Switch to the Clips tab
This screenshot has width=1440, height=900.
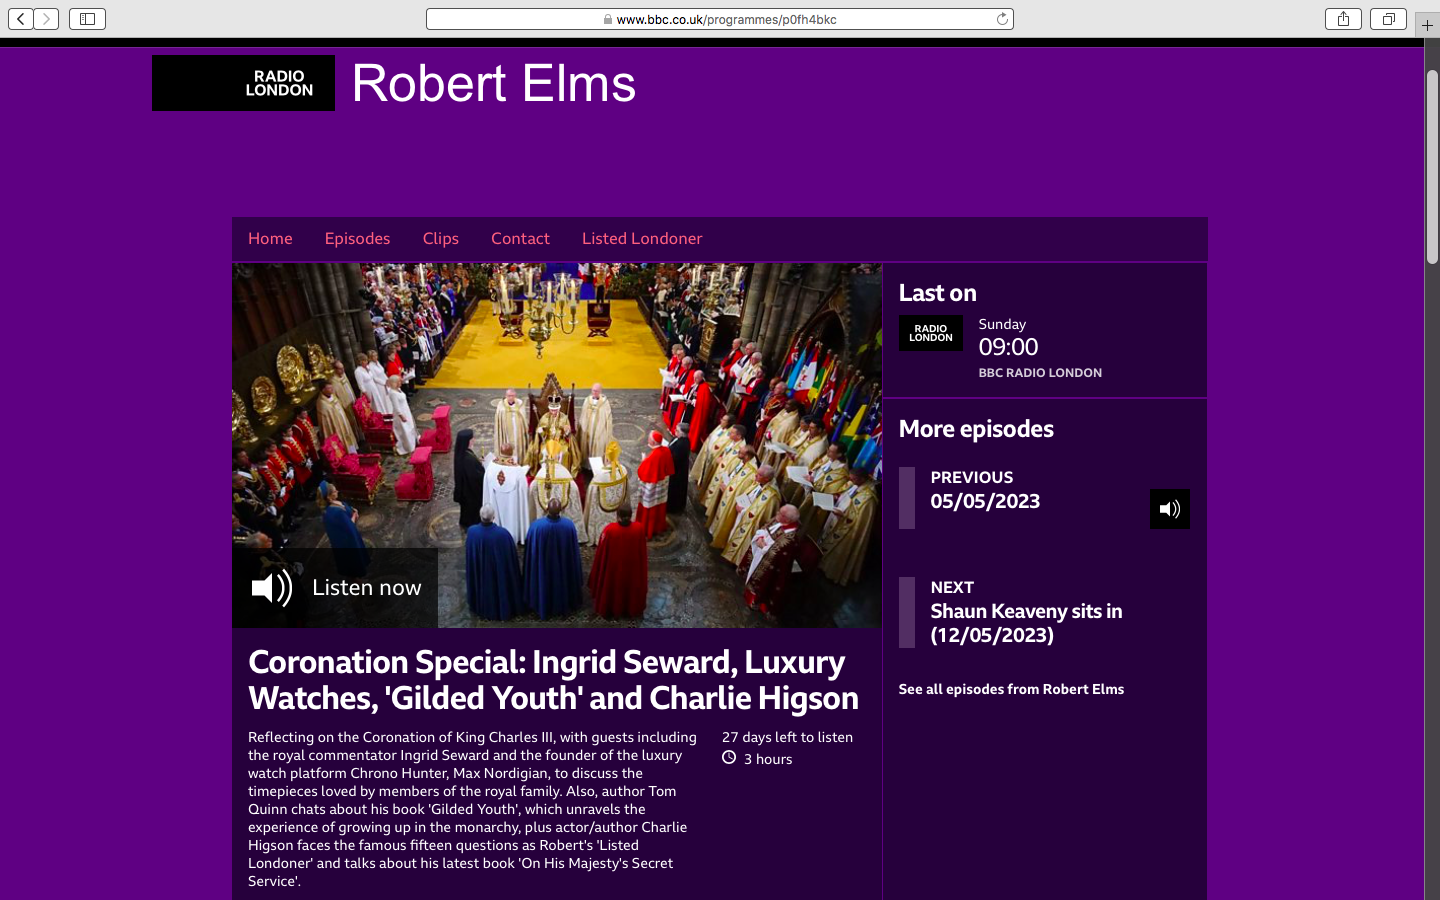point(440,239)
